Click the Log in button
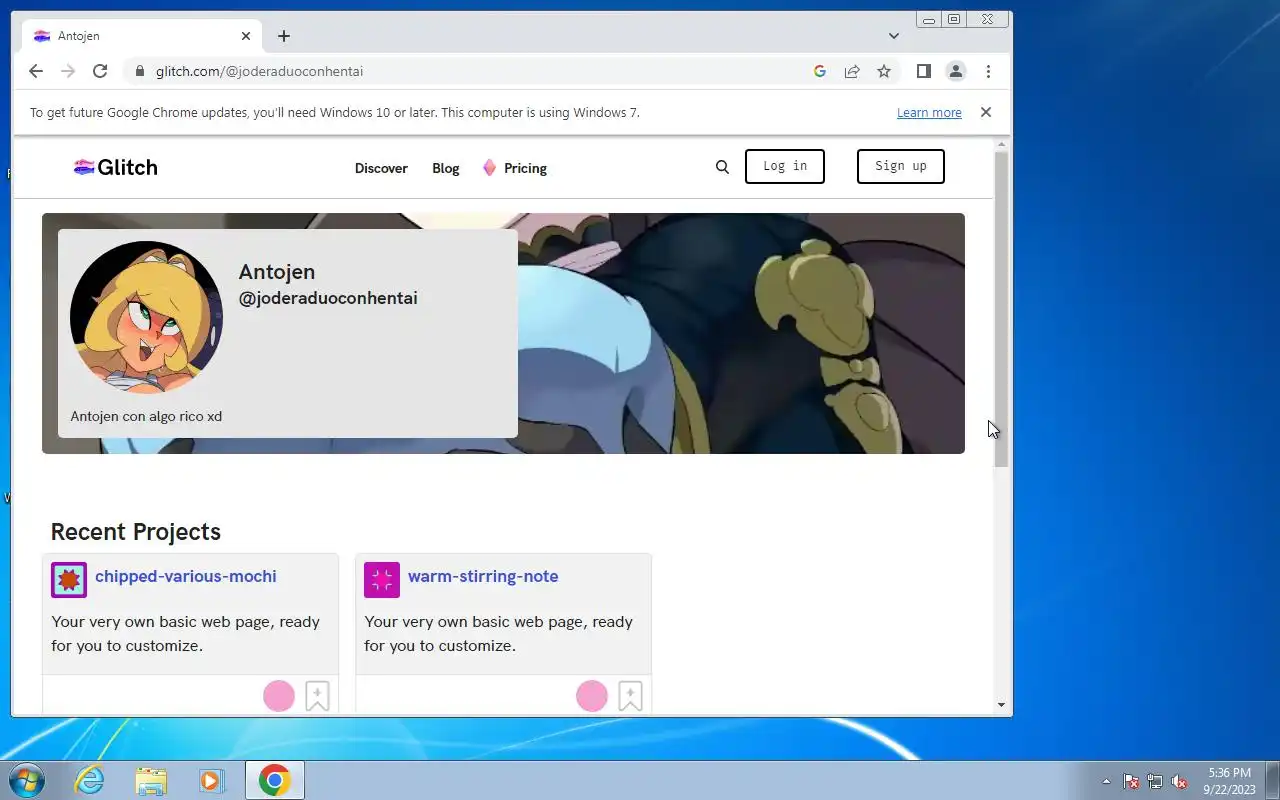 click(785, 166)
